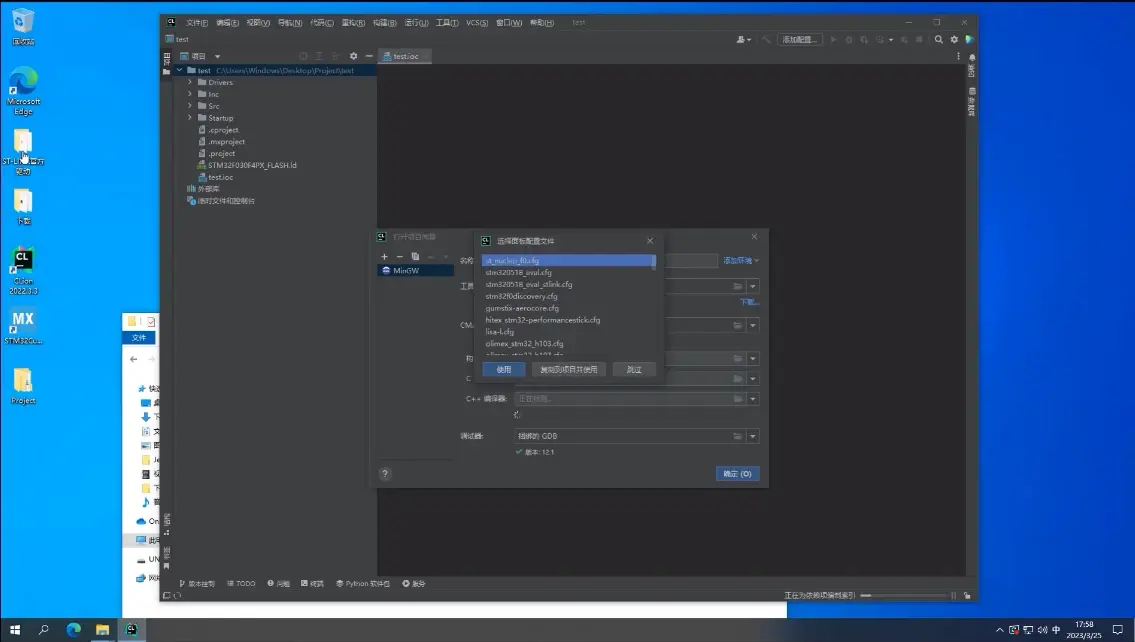Click the copy toolchain icon
Image resolution: width=1135 pixels, height=642 pixels.
coord(415,257)
